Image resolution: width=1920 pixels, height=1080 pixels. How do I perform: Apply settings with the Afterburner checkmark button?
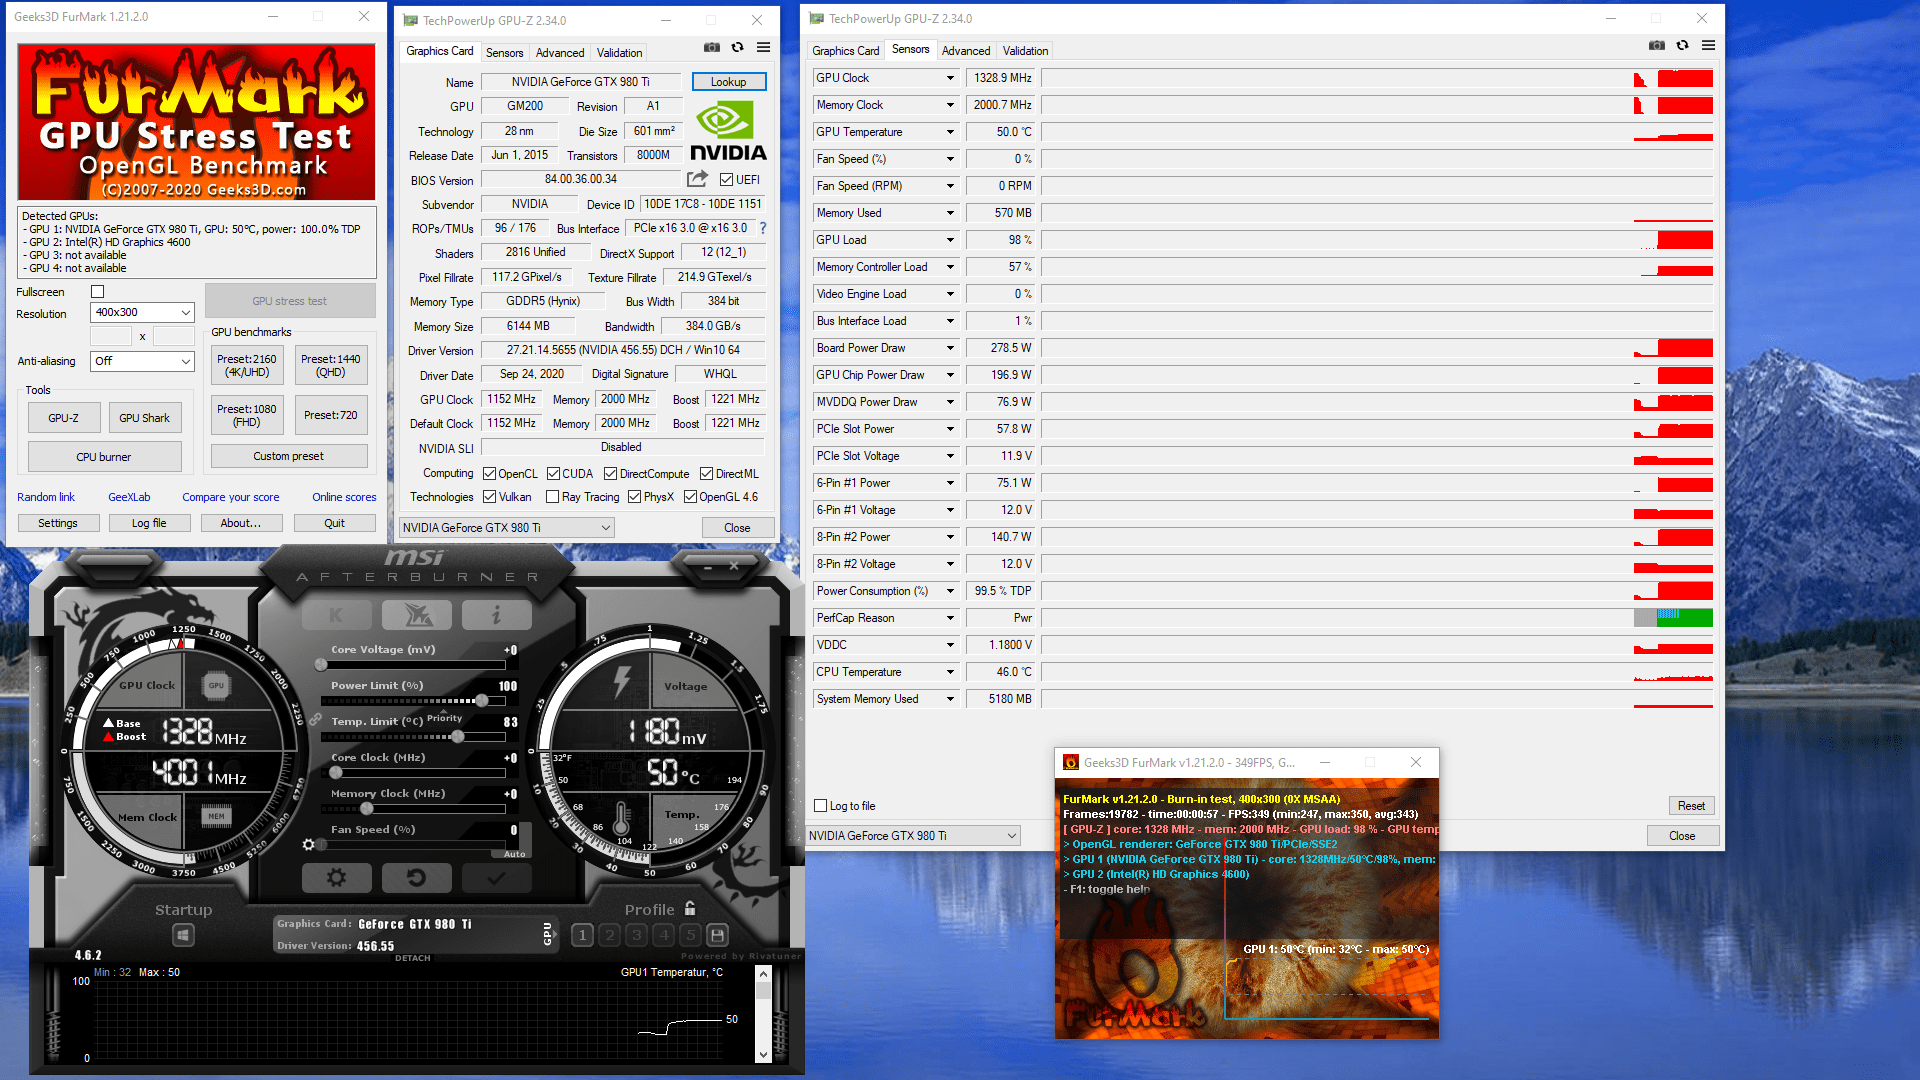[x=496, y=878]
